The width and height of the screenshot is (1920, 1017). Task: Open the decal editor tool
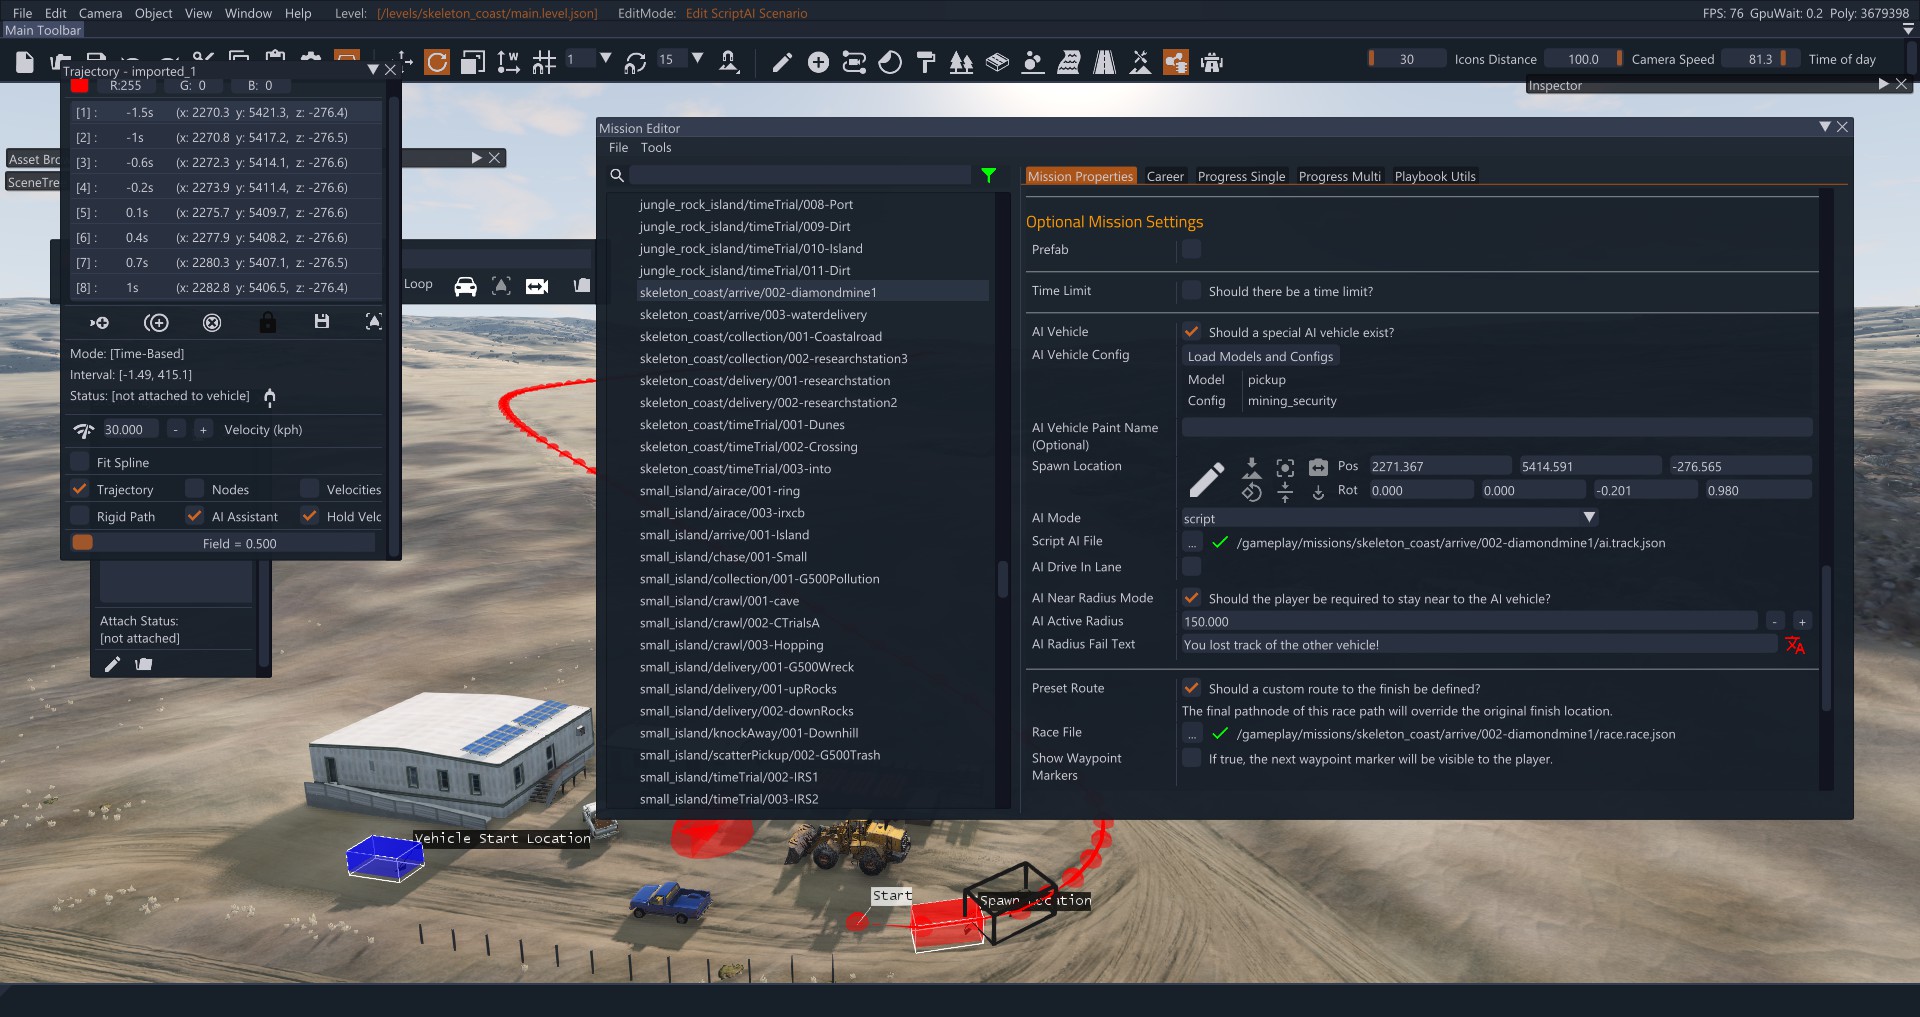(890, 62)
